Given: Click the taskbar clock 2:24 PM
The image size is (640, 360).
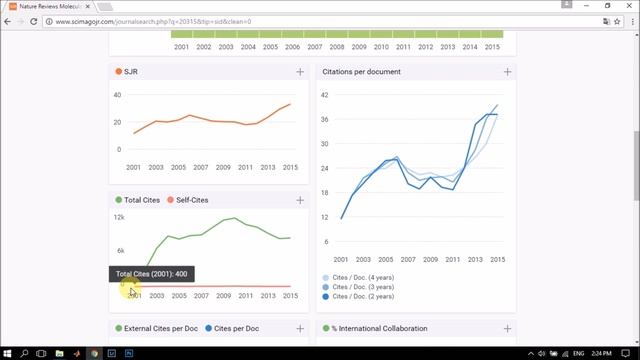Looking at the screenshot, I should [x=601, y=353].
